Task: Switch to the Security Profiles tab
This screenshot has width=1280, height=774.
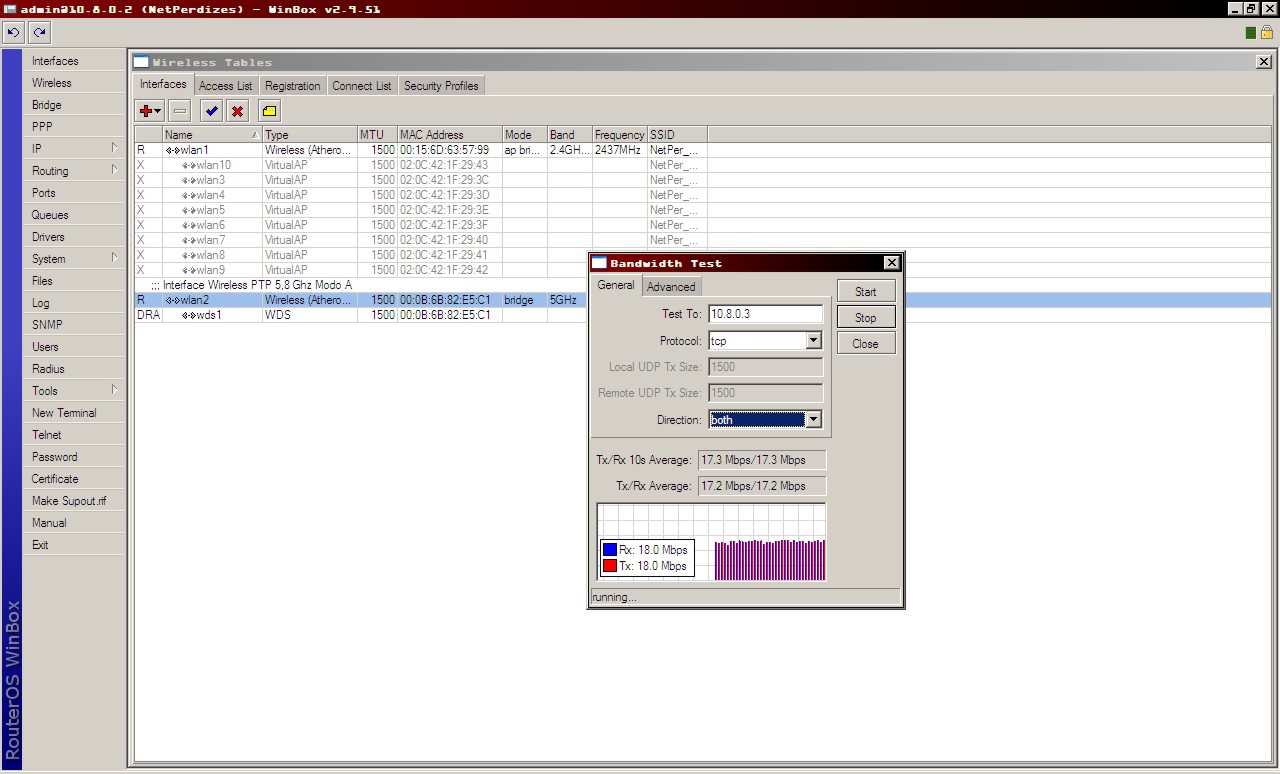Action: tap(440, 86)
